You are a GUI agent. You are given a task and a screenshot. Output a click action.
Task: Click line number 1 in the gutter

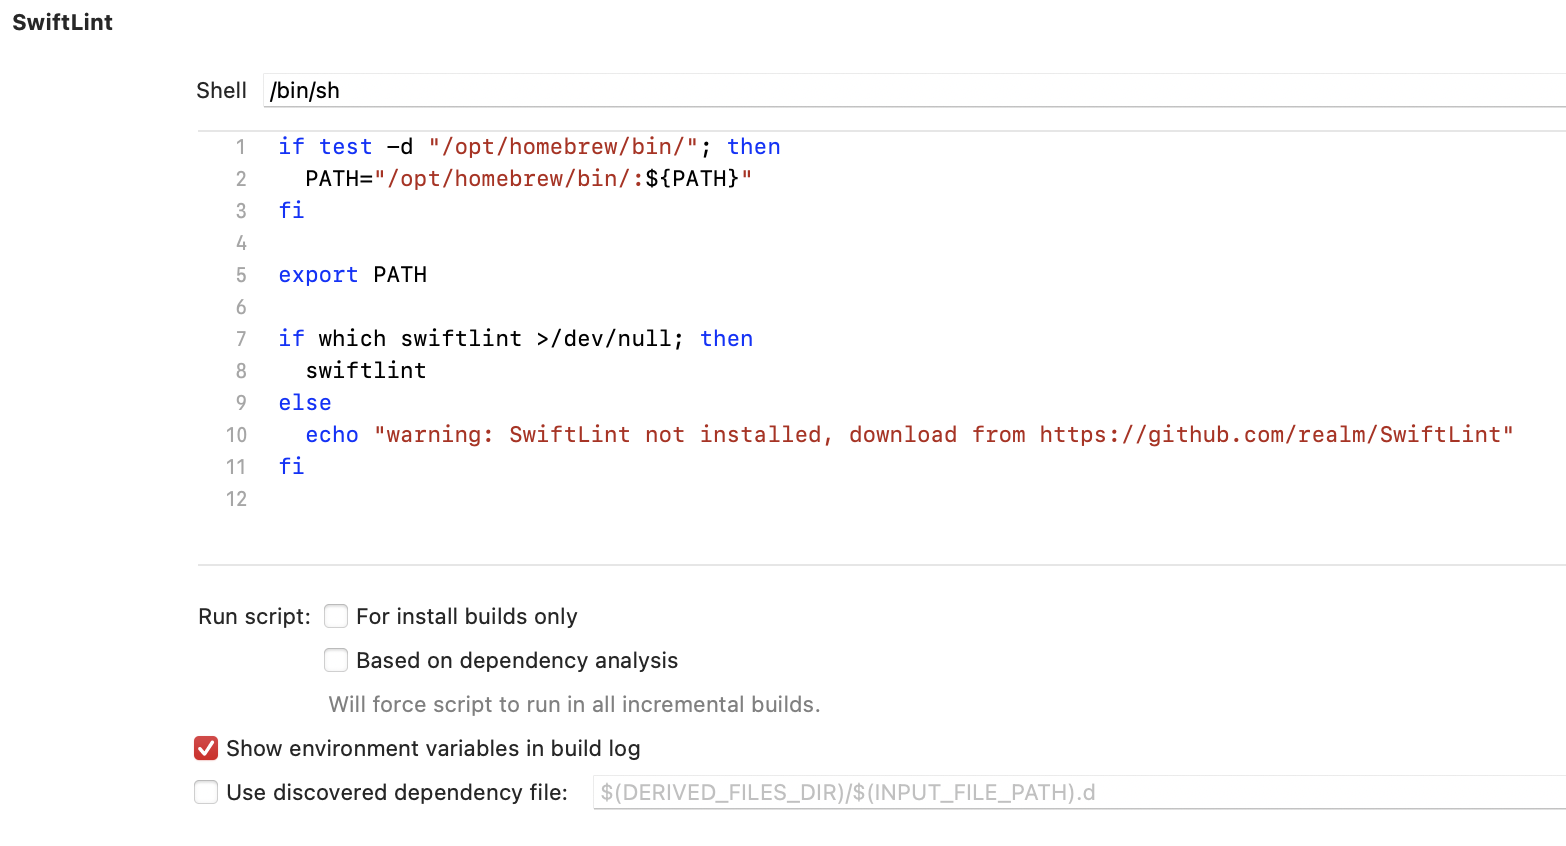[240, 146]
